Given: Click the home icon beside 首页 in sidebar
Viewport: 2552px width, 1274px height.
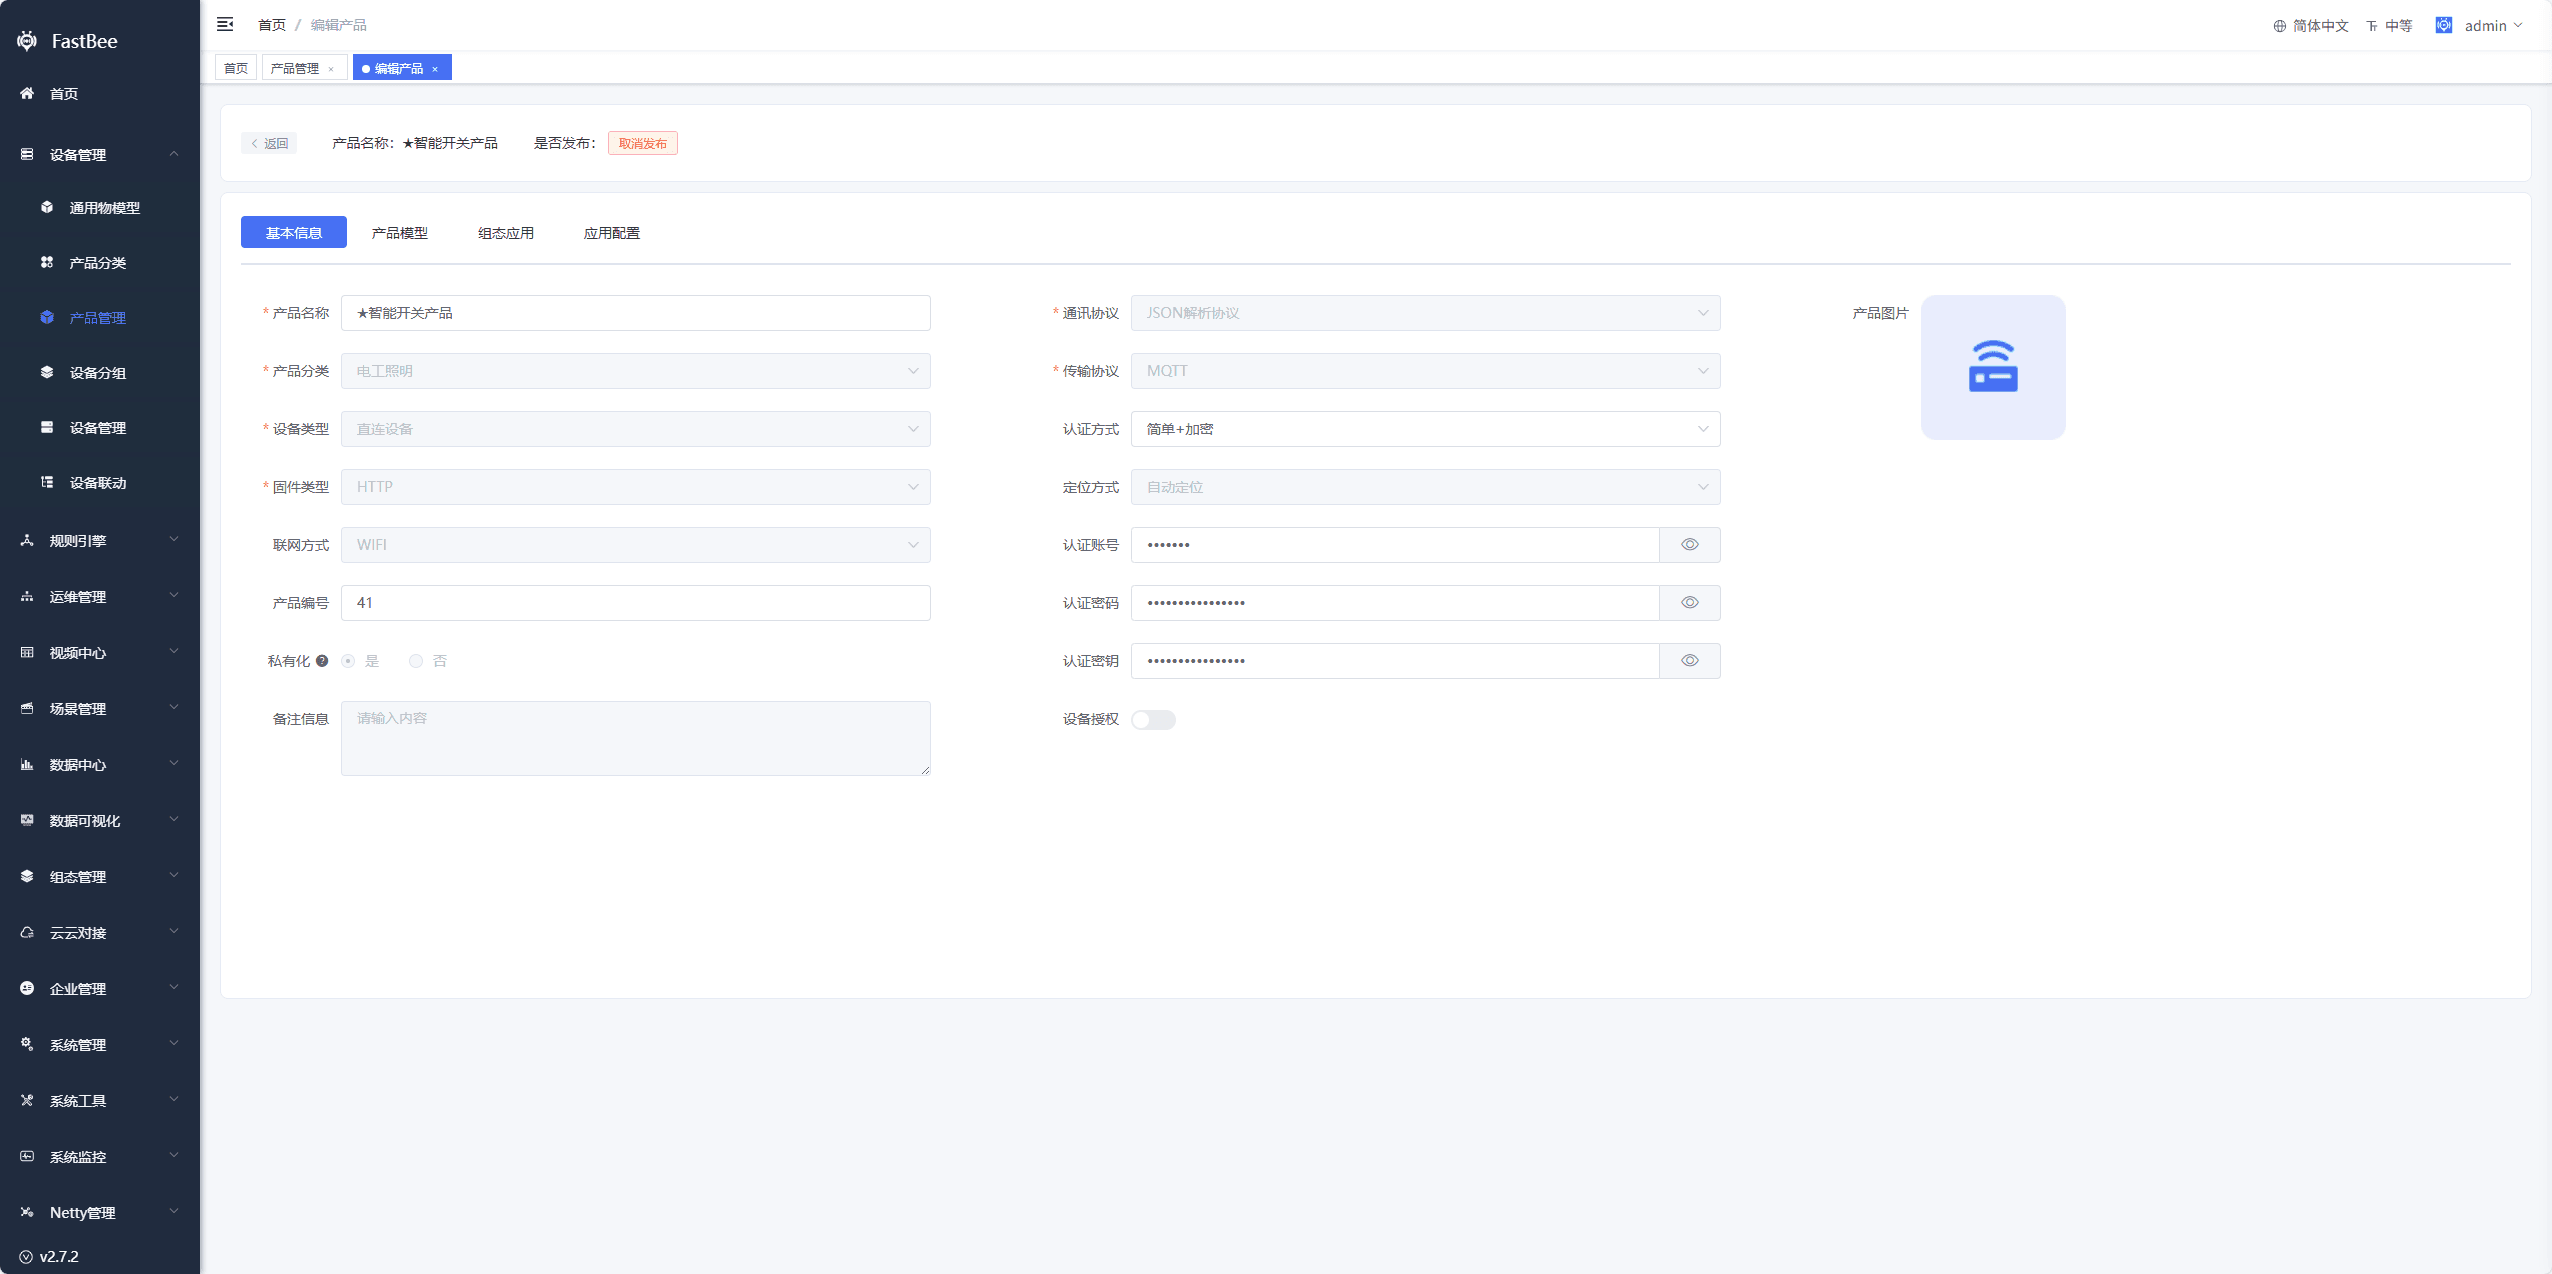Looking at the screenshot, I should [x=27, y=93].
